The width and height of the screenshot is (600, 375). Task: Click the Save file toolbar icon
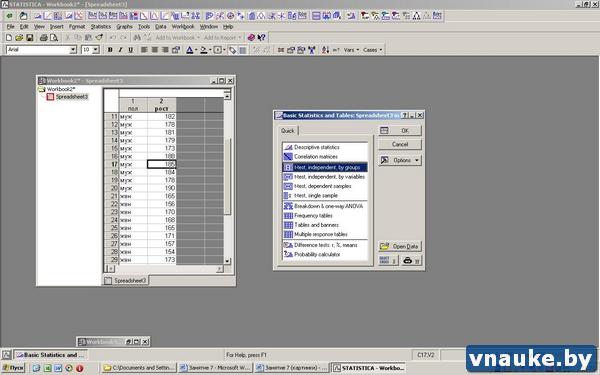pos(29,38)
